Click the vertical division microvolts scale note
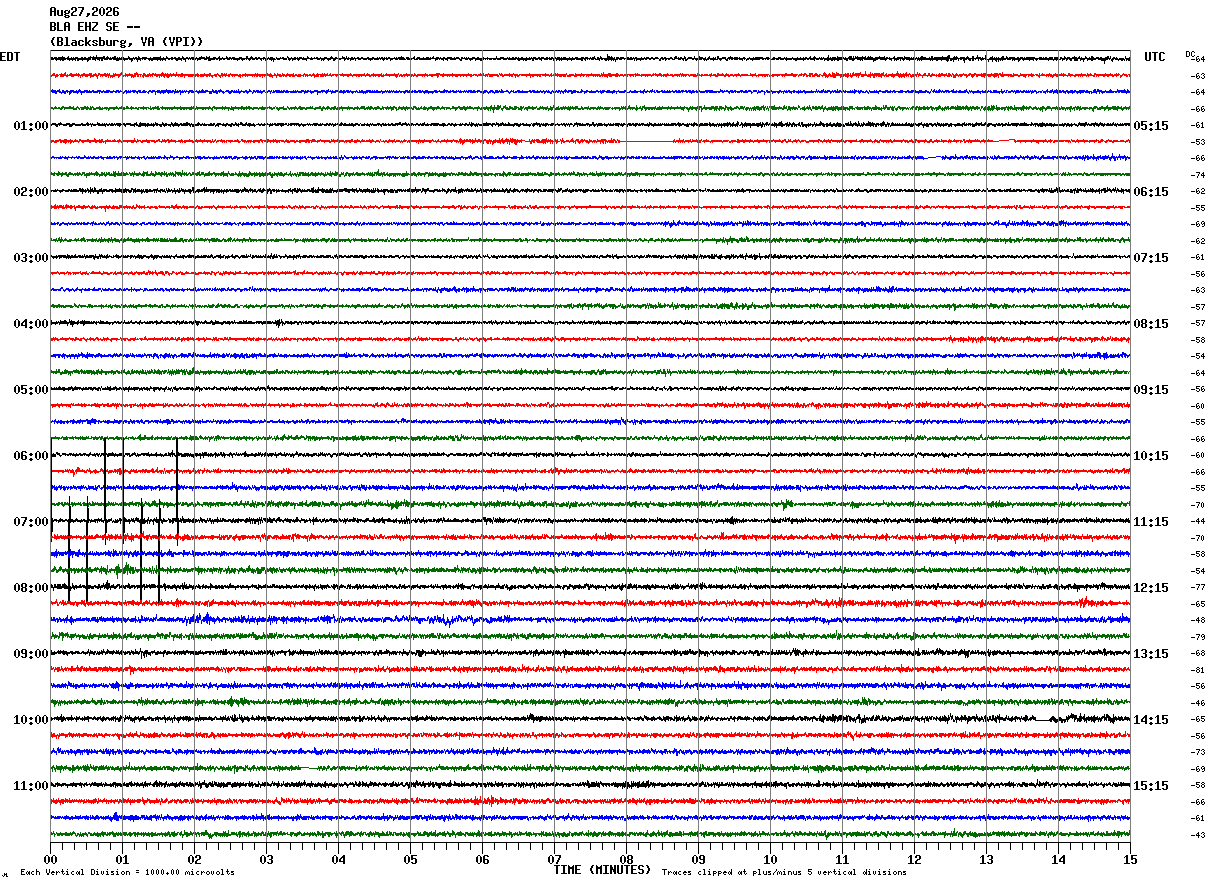Viewport: 1210px width, 886px height. coord(127,873)
